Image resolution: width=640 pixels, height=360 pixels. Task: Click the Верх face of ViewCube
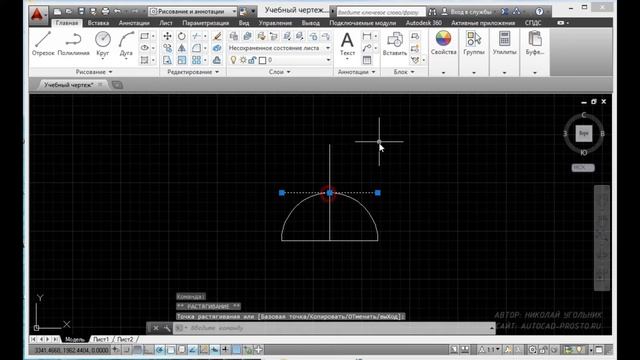click(x=584, y=133)
